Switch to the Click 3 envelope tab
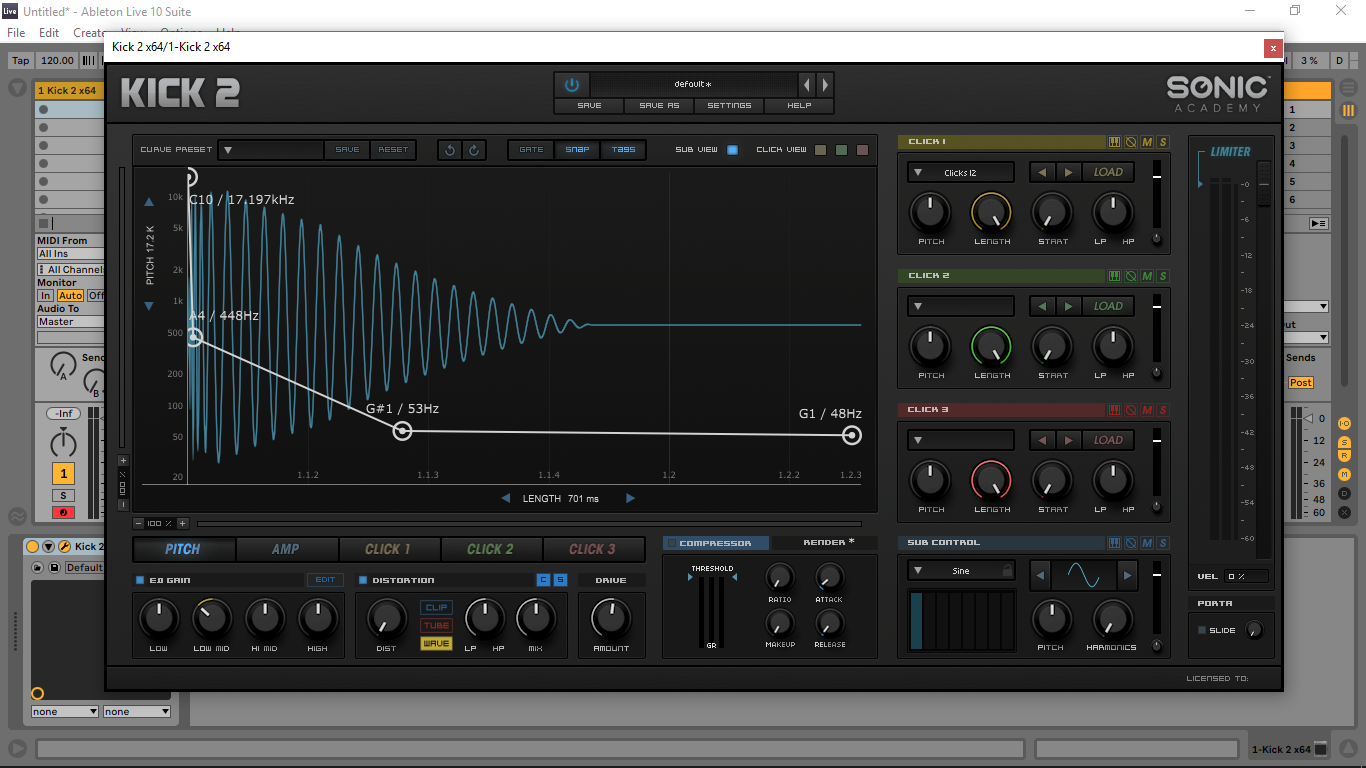Viewport: 1366px width, 768px height. (x=592, y=549)
